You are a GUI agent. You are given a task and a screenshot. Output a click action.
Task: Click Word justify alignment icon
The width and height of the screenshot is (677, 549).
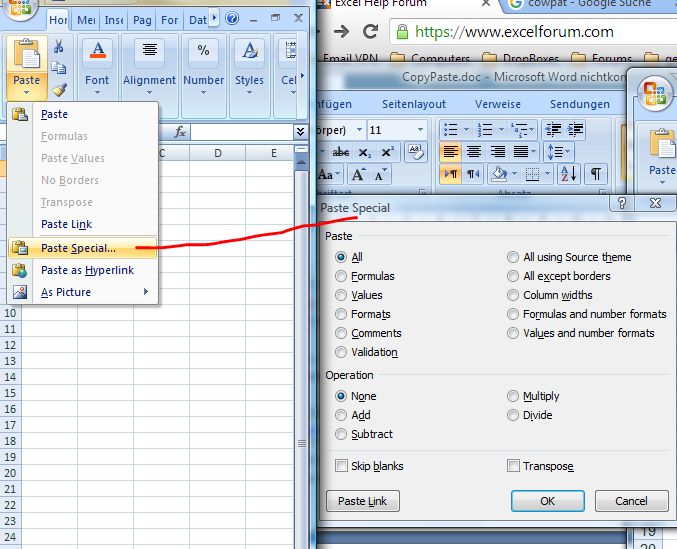pyautogui.click(x=521, y=151)
